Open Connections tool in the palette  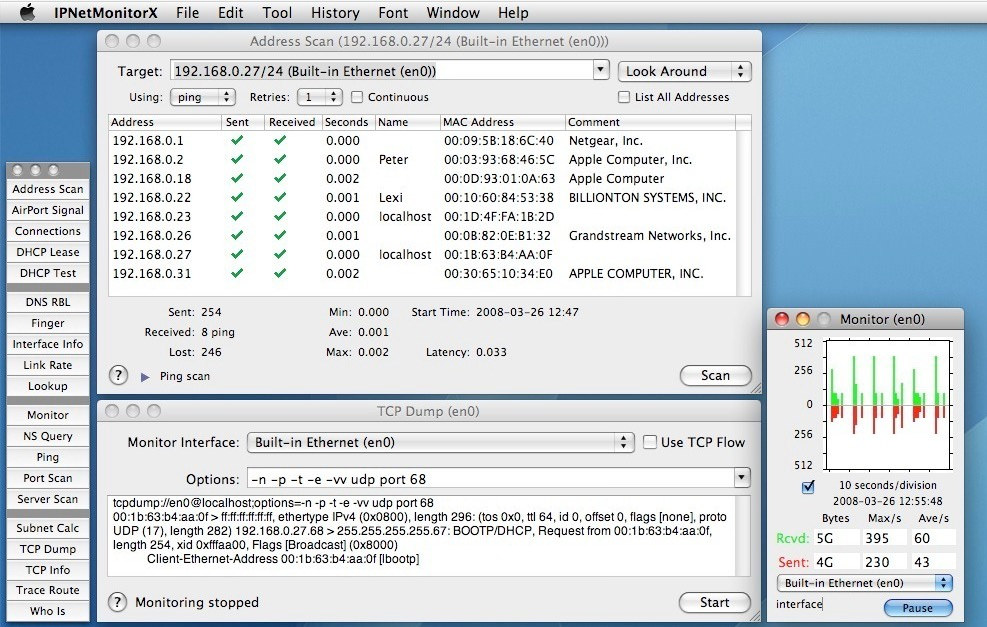48,231
